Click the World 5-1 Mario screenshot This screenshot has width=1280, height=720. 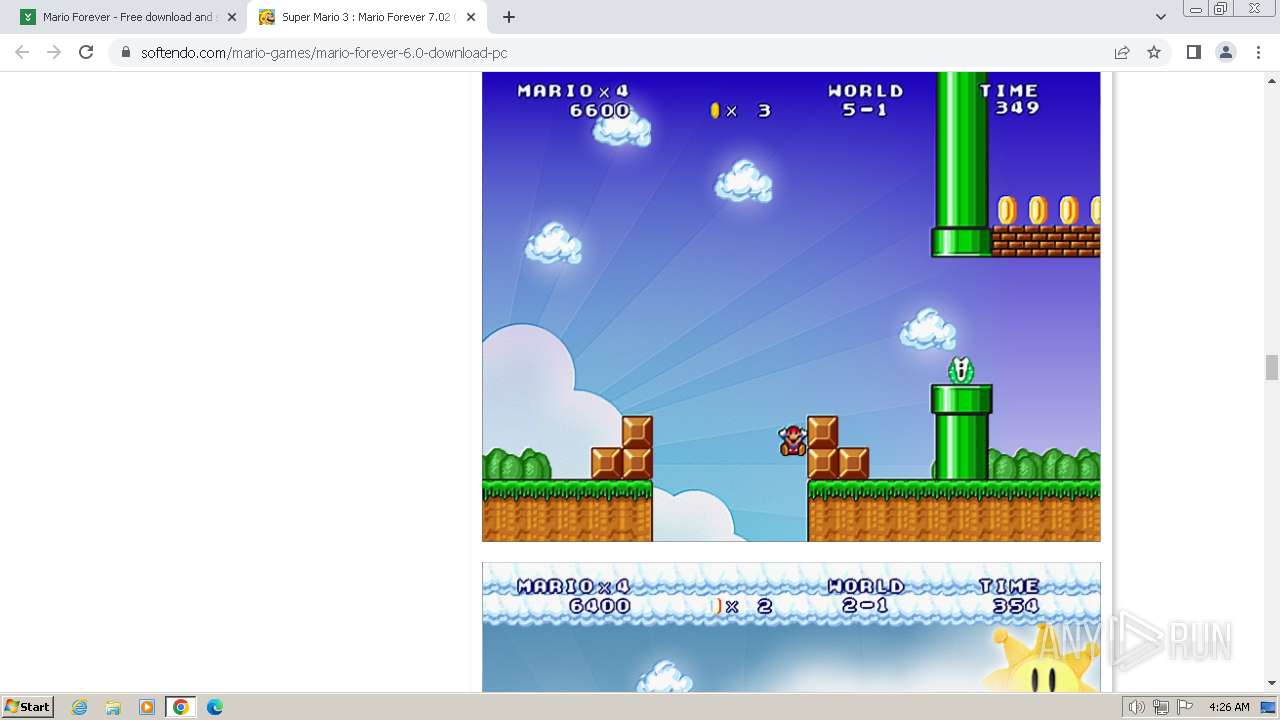point(791,307)
